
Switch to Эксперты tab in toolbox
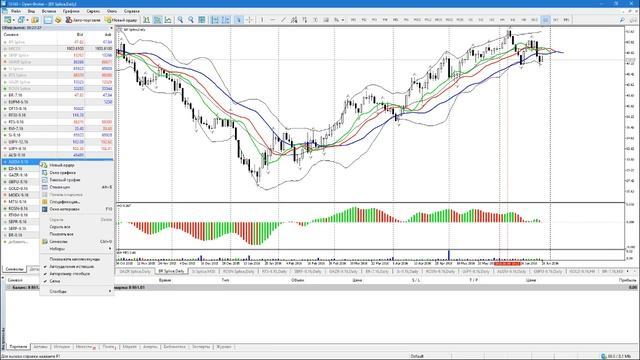point(200,347)
